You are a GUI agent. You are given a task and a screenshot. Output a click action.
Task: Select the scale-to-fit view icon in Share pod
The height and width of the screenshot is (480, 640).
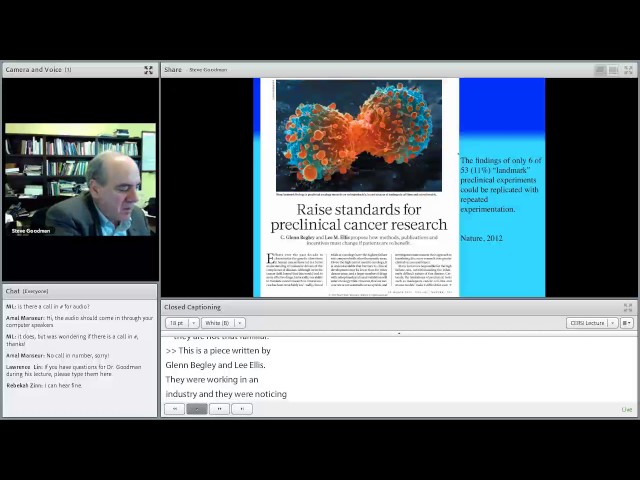click(600, 70)
